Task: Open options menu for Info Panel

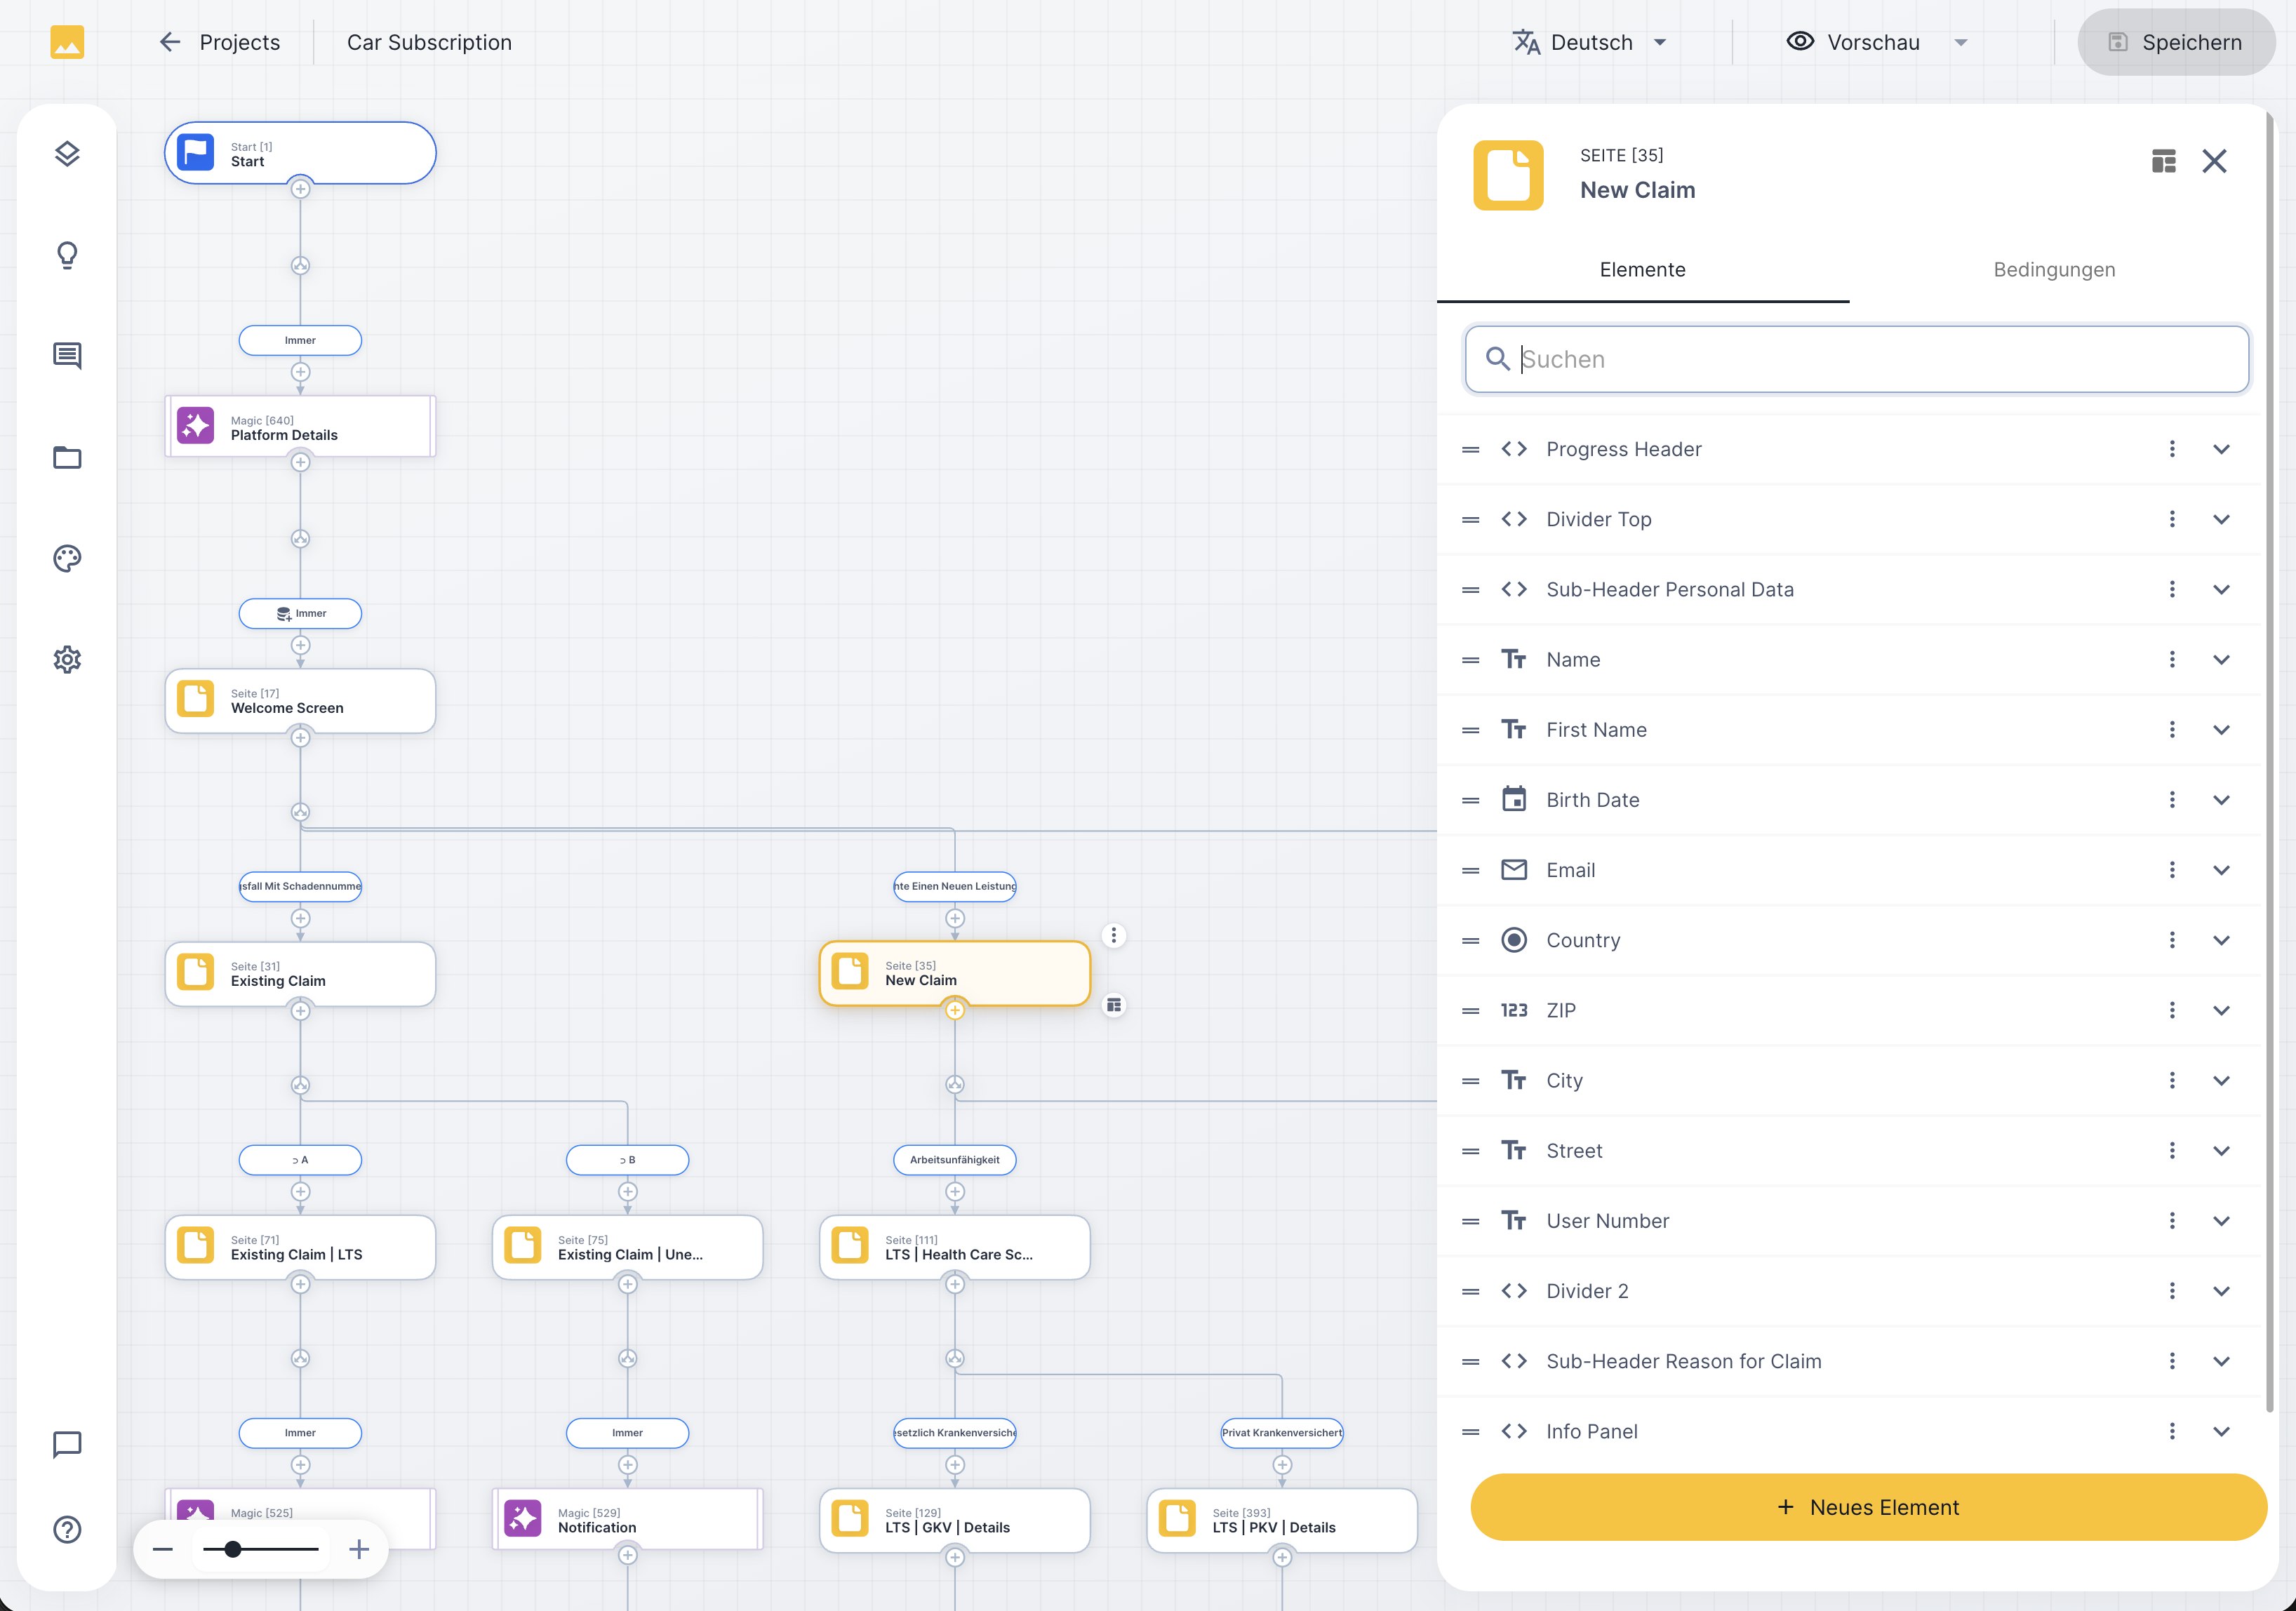Action: (2172, 1431)
